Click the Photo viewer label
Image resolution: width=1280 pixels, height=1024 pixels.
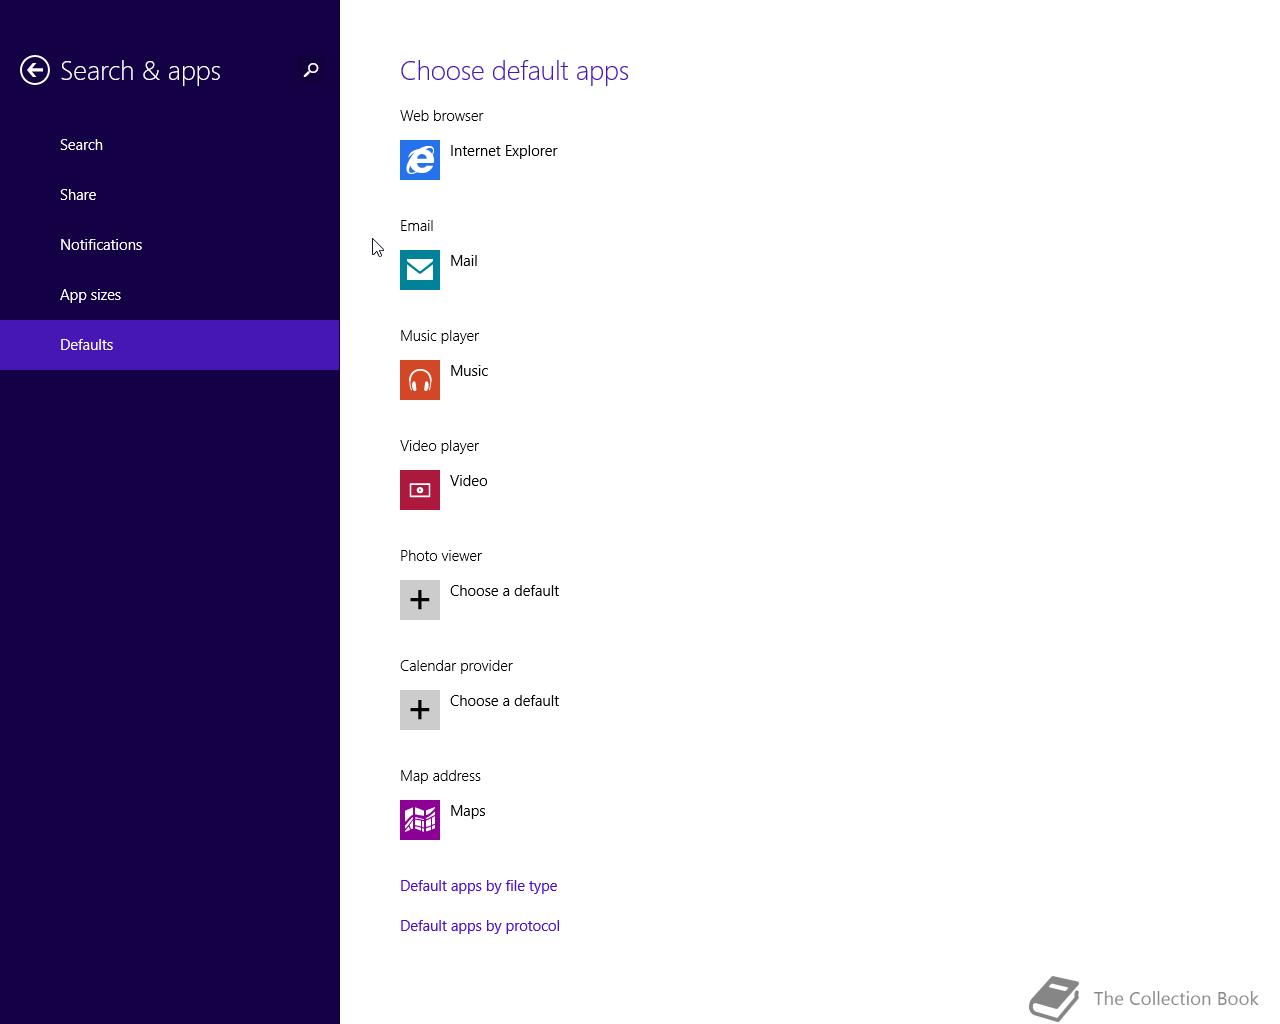(441, 556)
